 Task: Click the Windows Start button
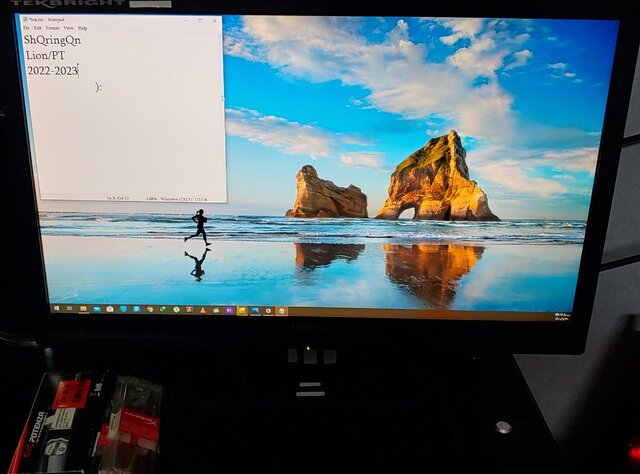pos(56,308)
